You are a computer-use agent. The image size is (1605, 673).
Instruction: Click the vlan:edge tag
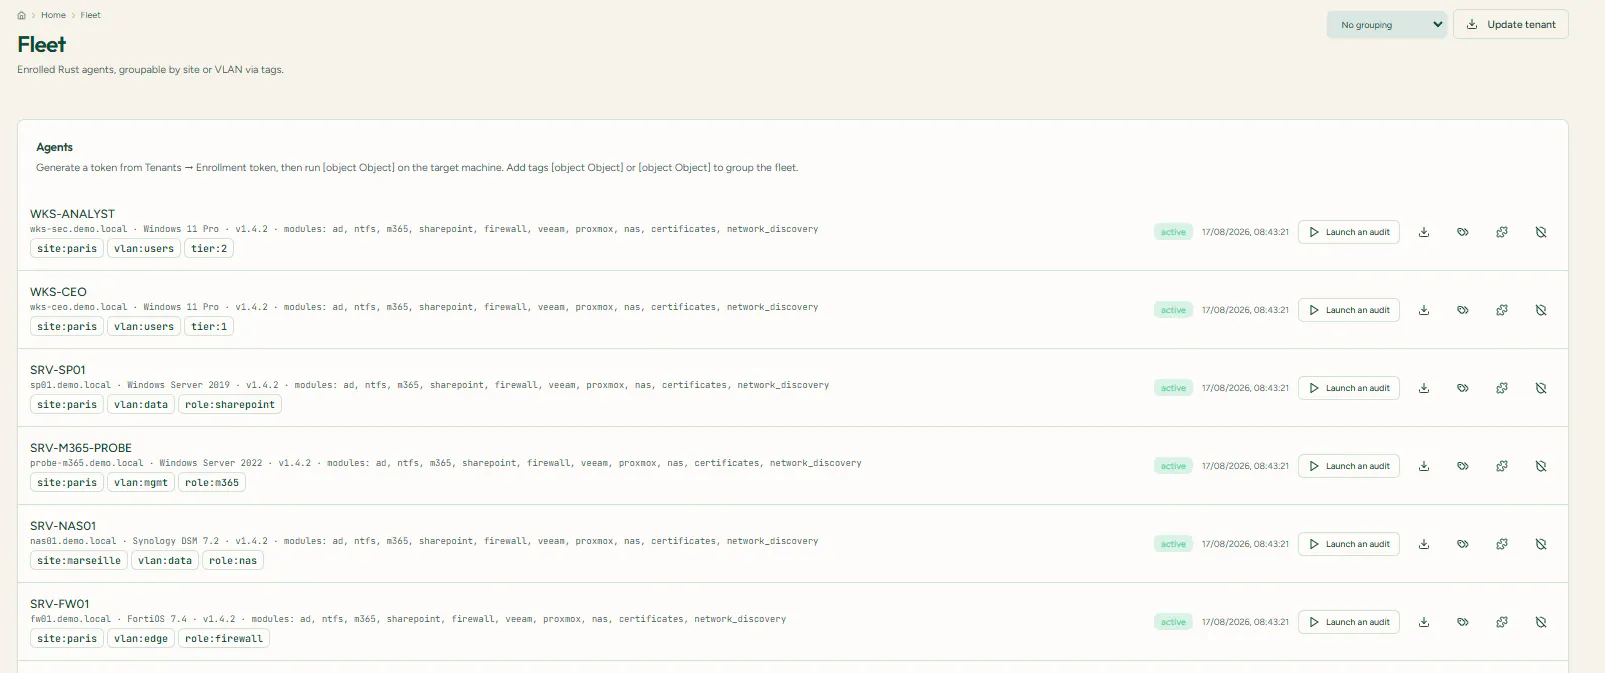pyautogui.click(x=141, y=639)
